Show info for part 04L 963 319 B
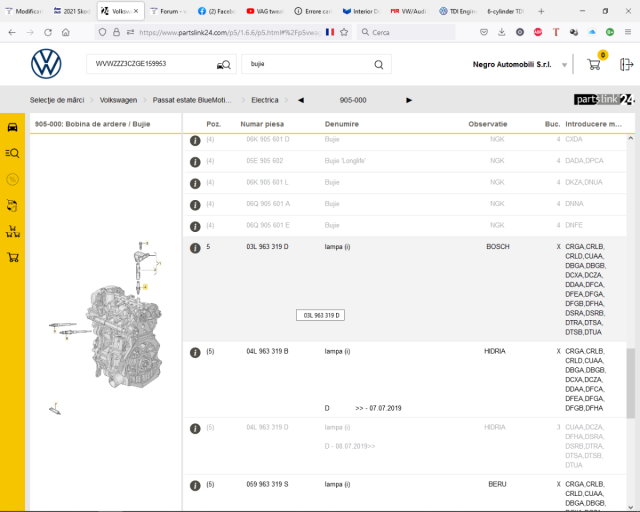 (x=195, y=352)
